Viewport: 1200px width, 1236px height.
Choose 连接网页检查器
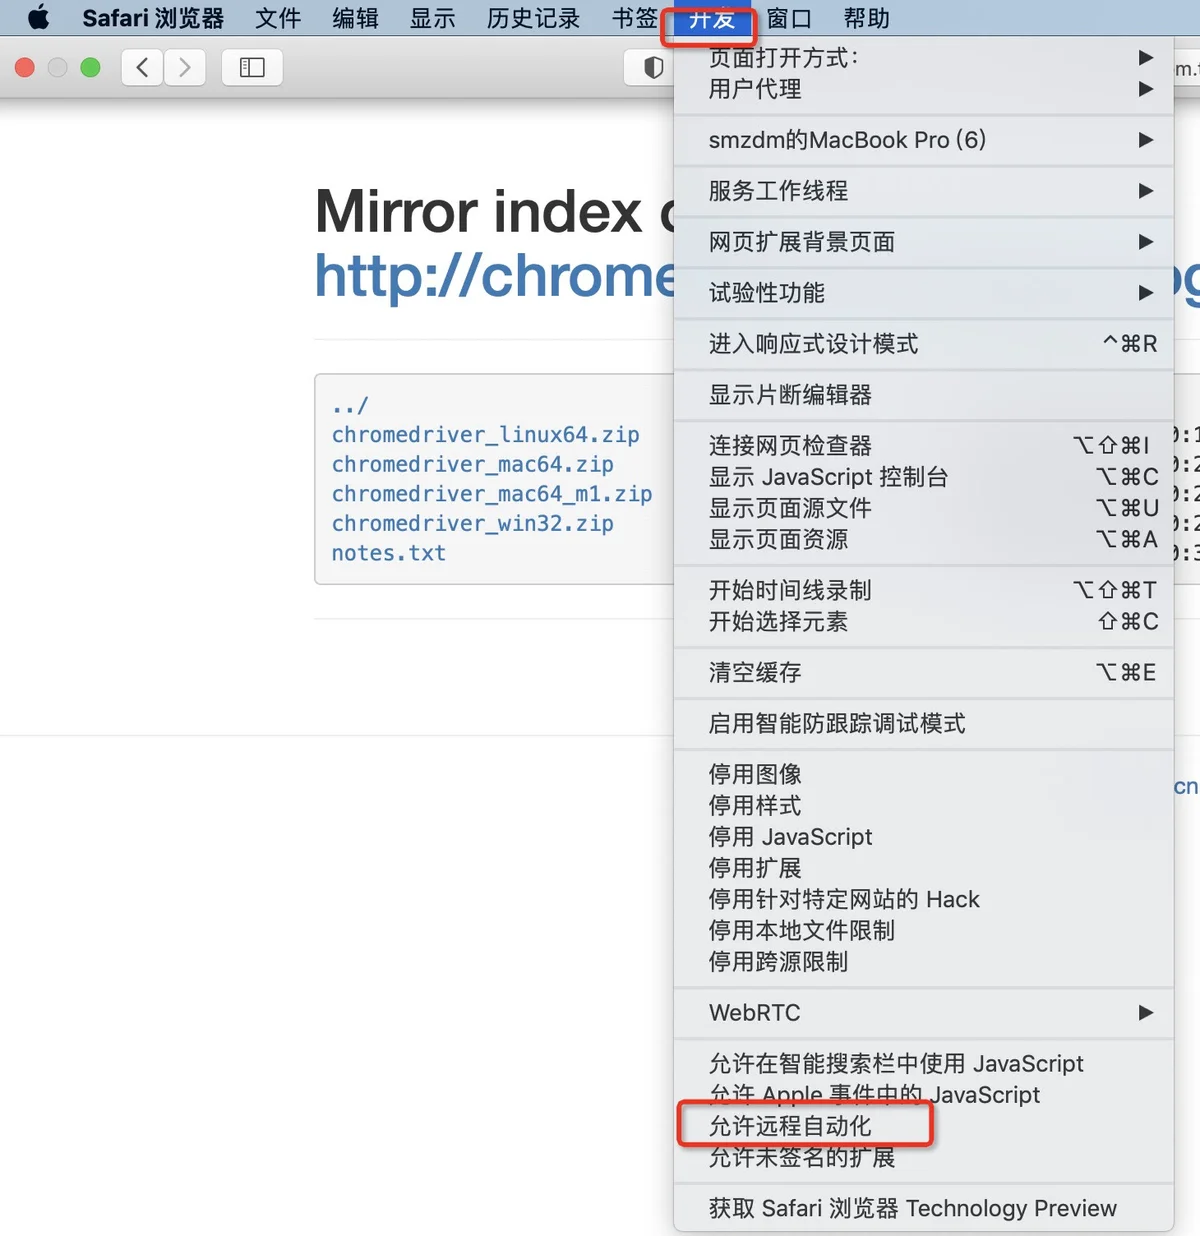[x=924, y=446]
